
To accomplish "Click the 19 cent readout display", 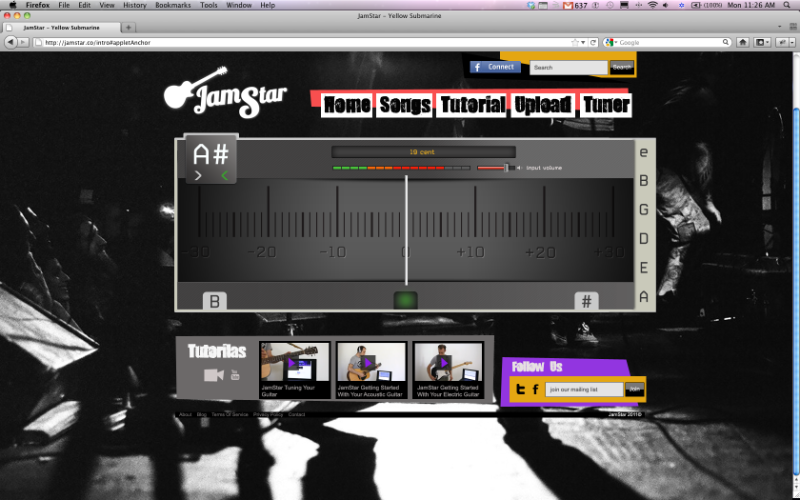I will click(x=423, y=152).
